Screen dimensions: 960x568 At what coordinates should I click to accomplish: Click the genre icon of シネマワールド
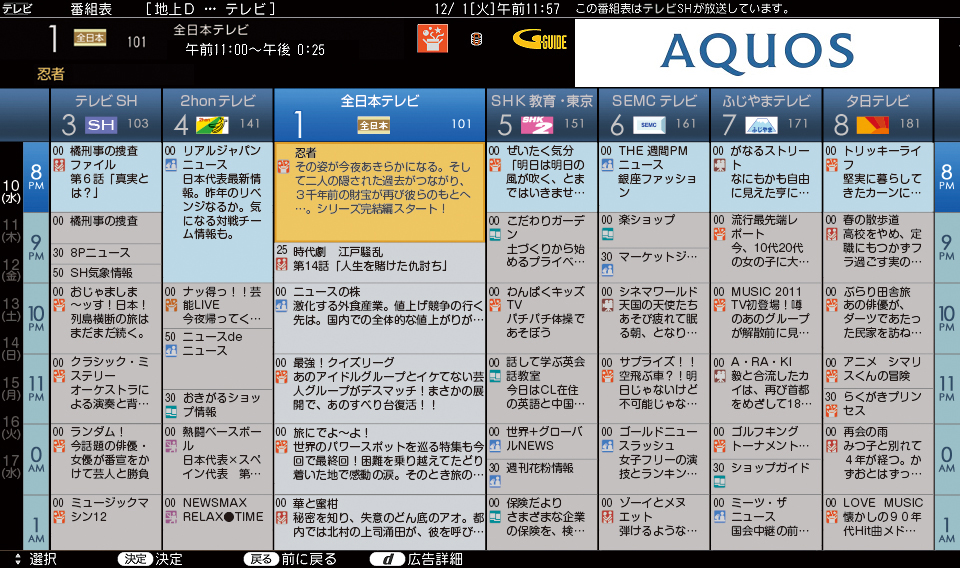click(x=607, y=305)
